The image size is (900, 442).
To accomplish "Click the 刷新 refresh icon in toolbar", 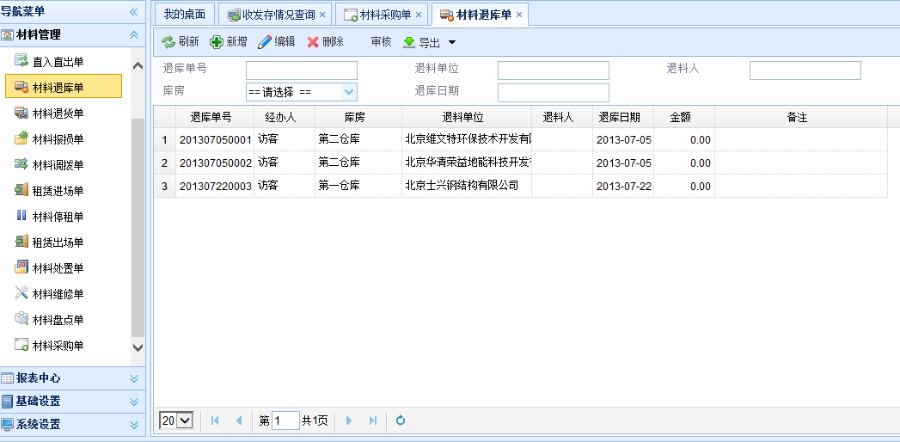I will click(168, 42).
